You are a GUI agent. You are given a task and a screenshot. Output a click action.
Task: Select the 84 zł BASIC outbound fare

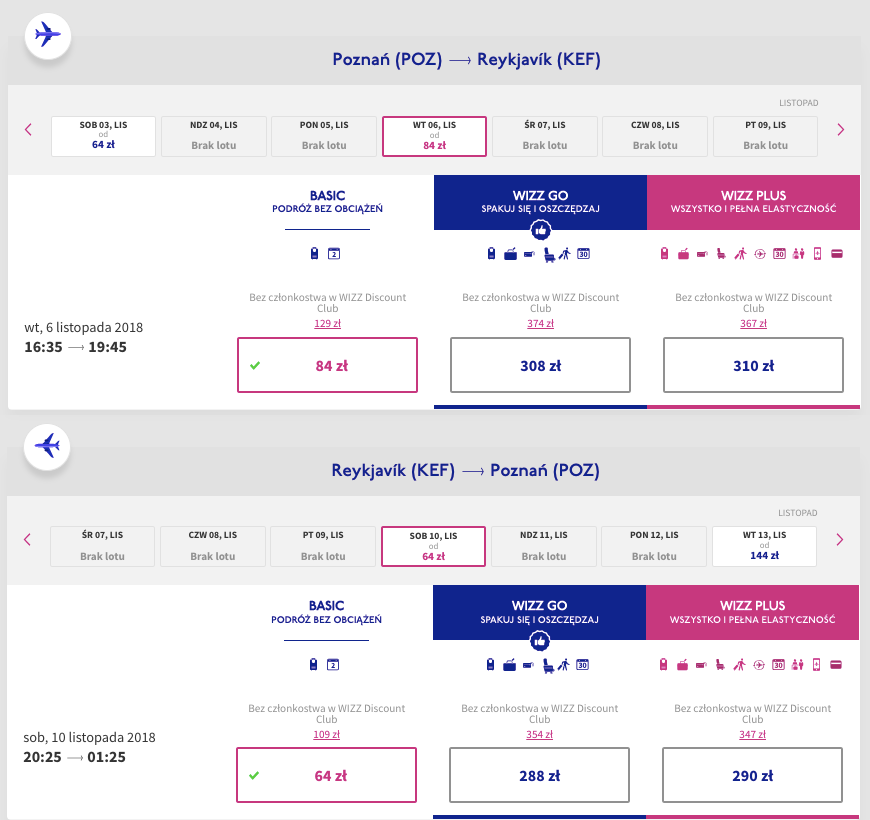(x=327, y=365)
